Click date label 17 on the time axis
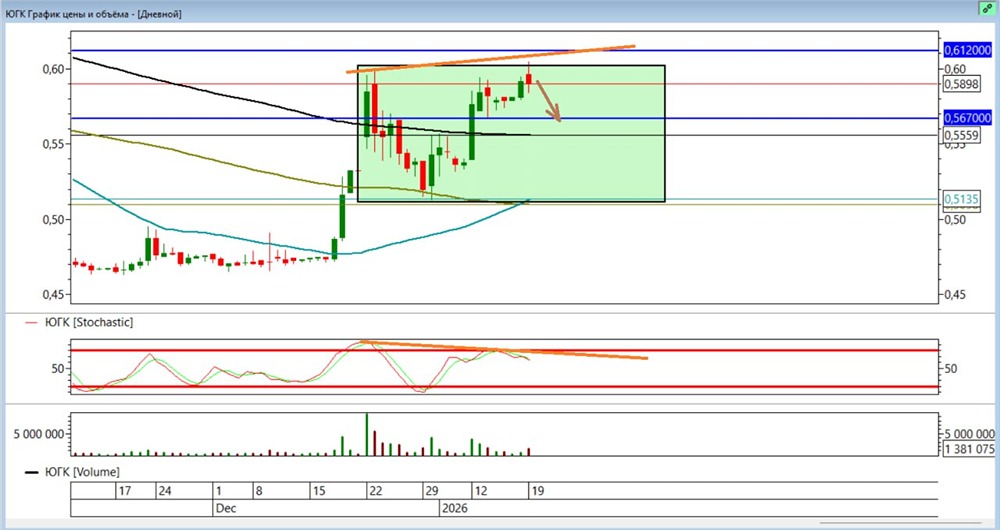The height and width of the screenshot is (530, 1000). 125,492
